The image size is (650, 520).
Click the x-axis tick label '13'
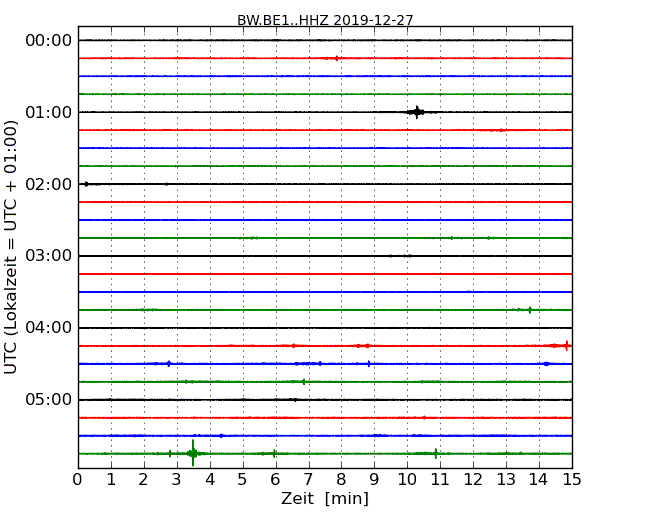pos(506,480)
